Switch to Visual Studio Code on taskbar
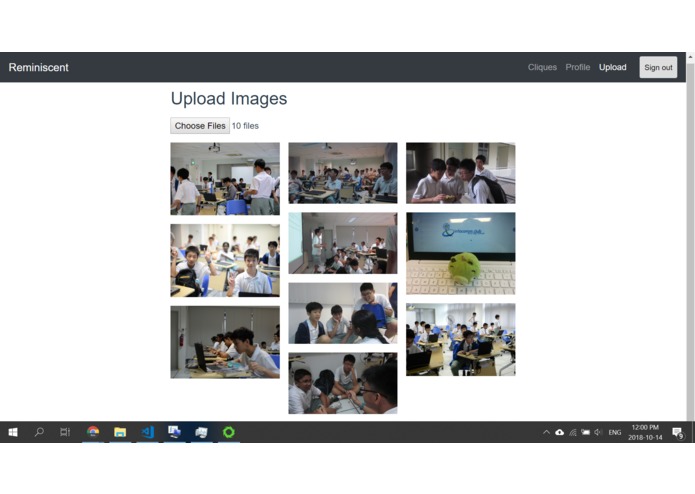 pyautogui.click(x=147, y=432)
